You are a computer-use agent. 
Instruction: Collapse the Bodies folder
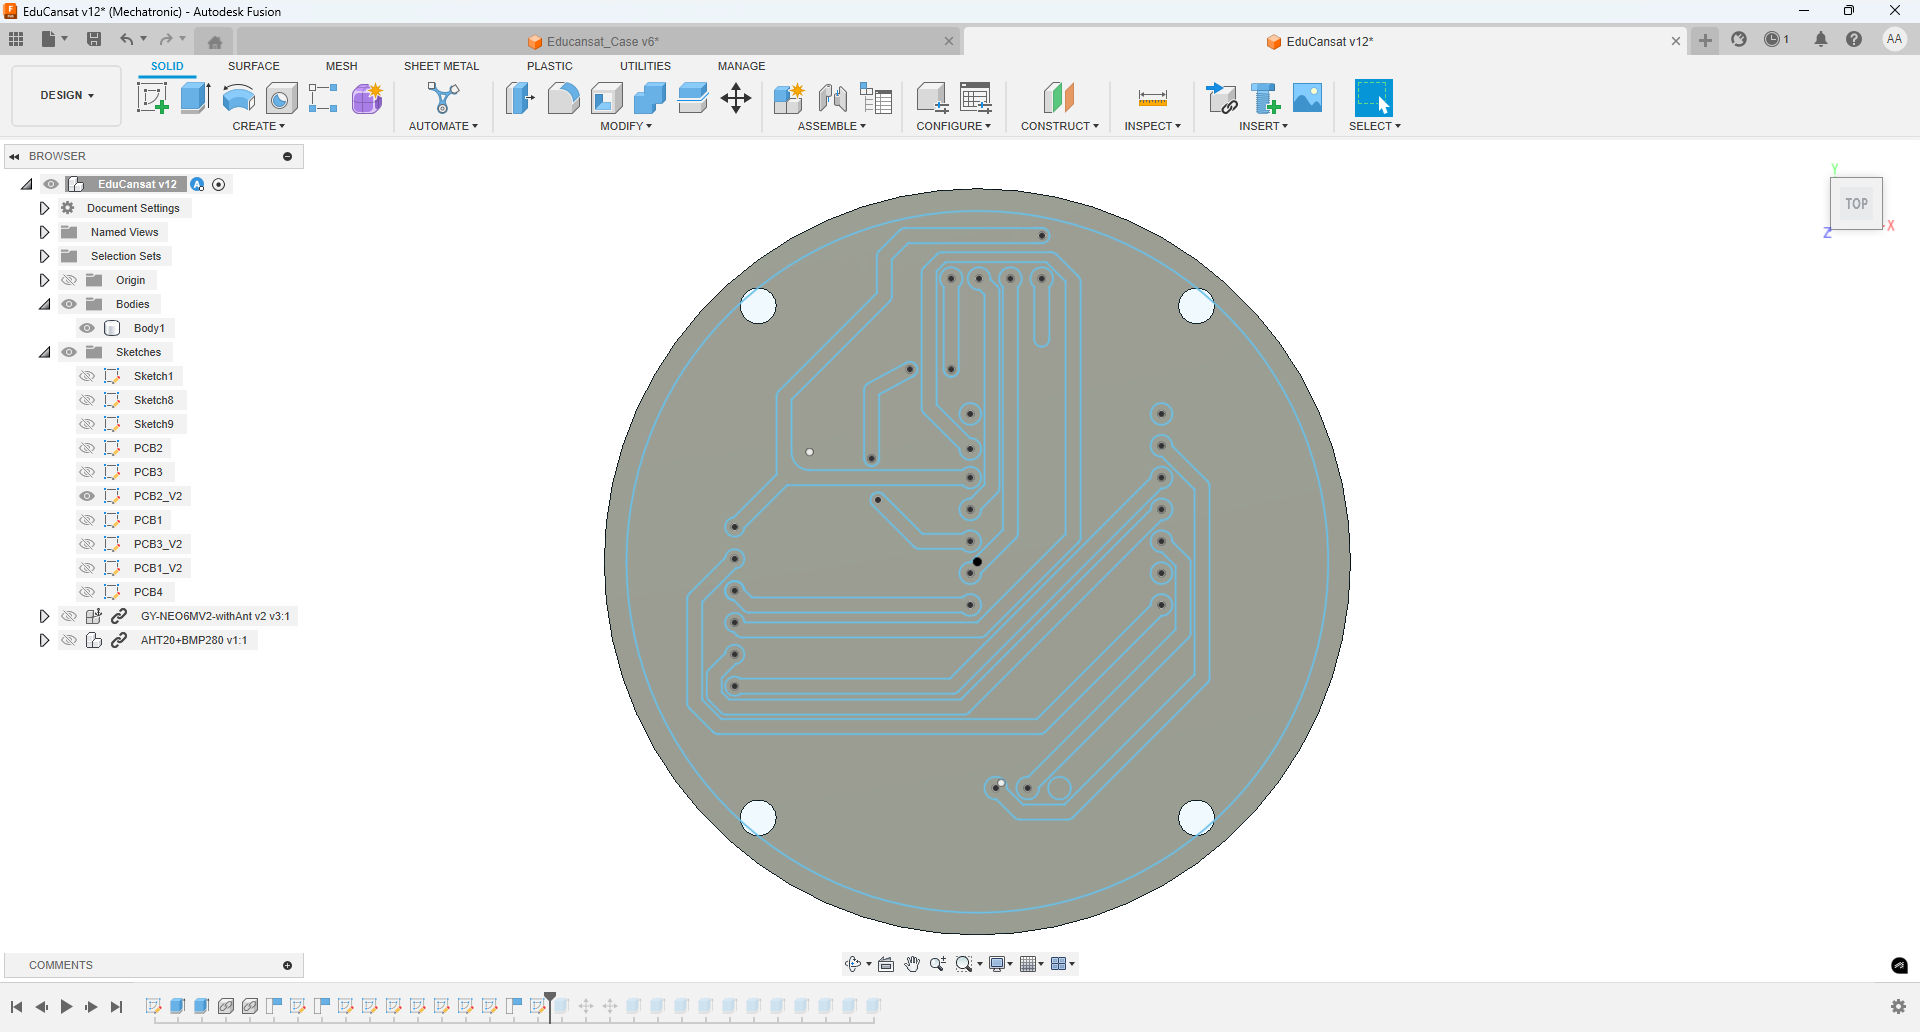pyautogui.click(x=44, y=304)
